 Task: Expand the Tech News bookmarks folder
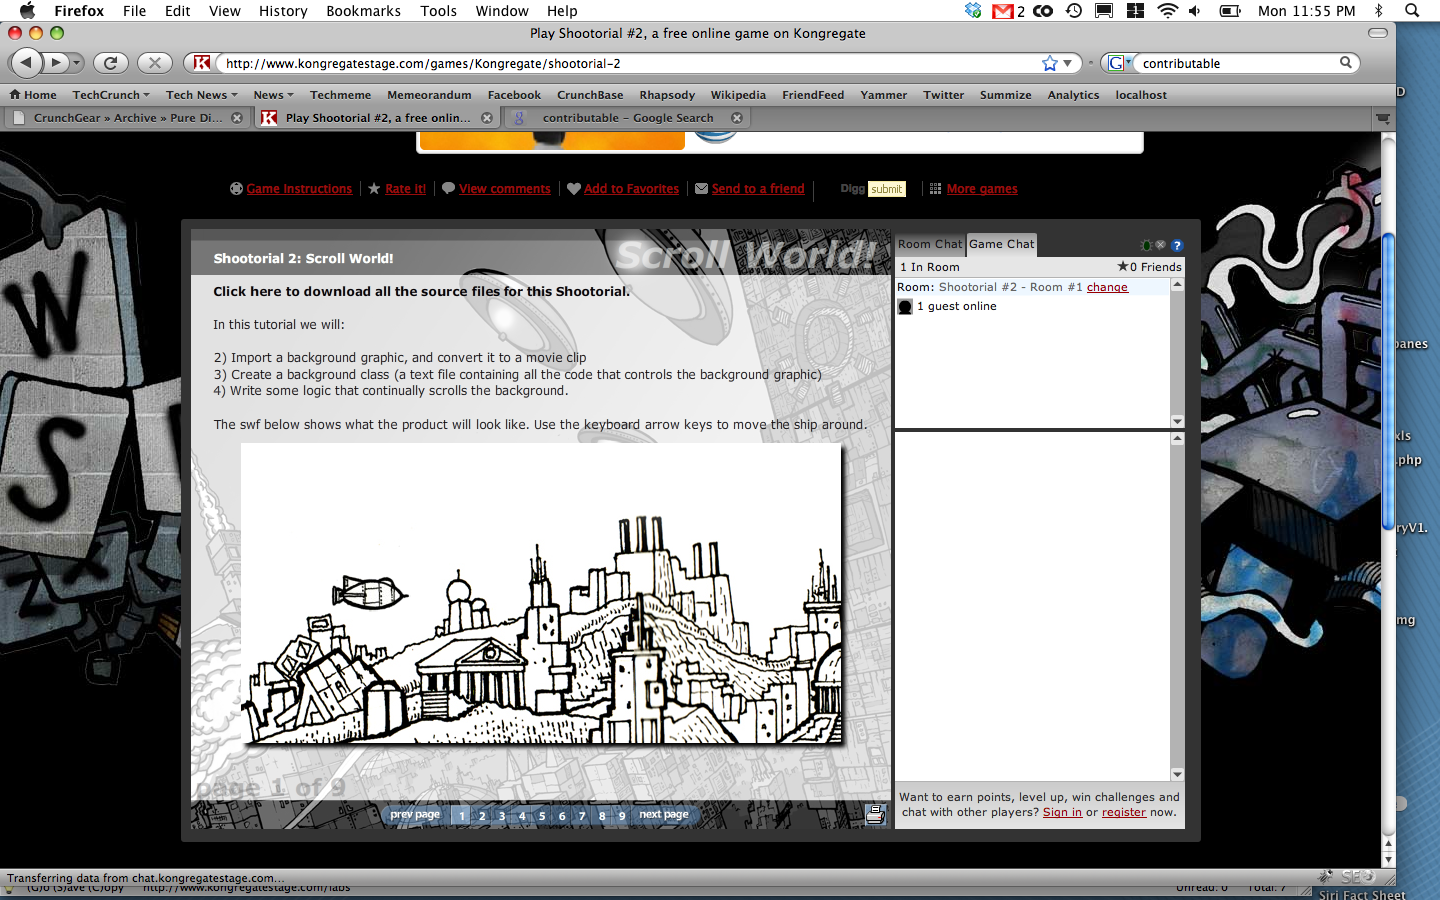pos(202,95)
